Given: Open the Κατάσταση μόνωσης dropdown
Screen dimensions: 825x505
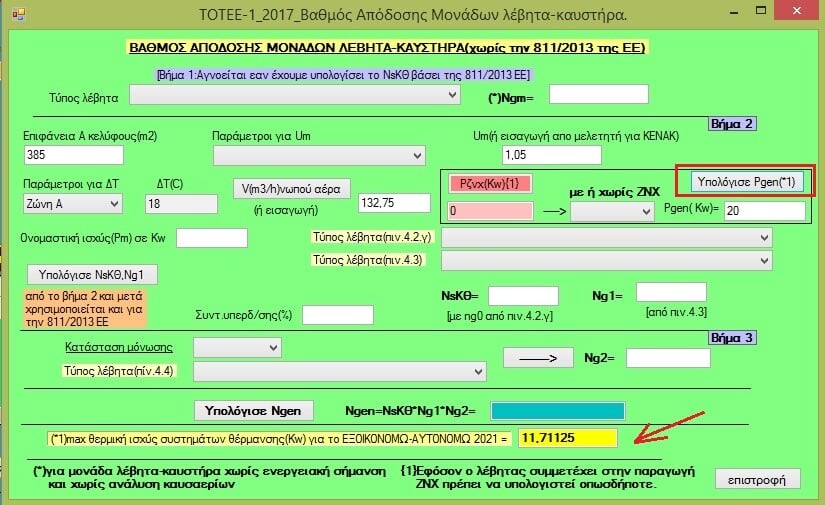Looking at the screenshot, I should [238, 348].
